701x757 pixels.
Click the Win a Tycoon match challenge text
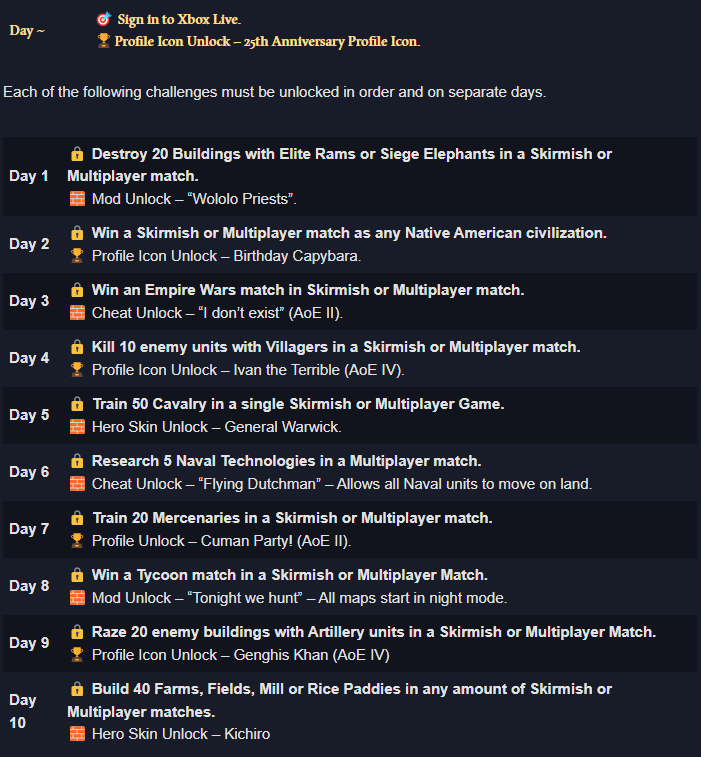click(290, 575)
